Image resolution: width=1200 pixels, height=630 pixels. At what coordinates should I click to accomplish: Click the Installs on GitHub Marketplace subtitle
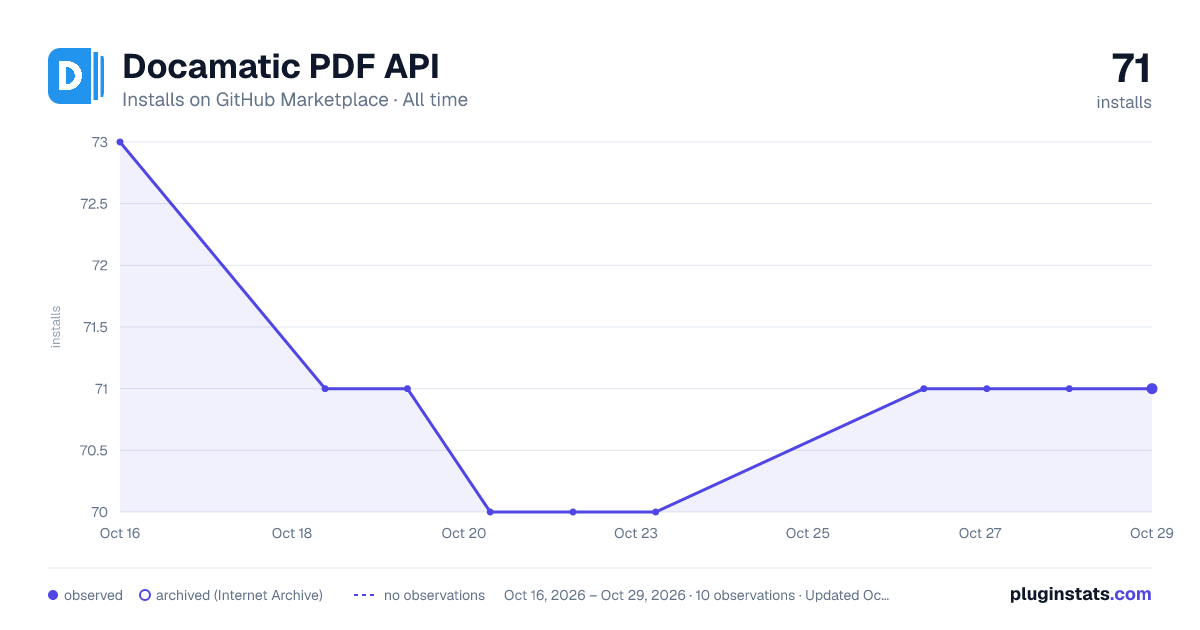tap(295, 100)
